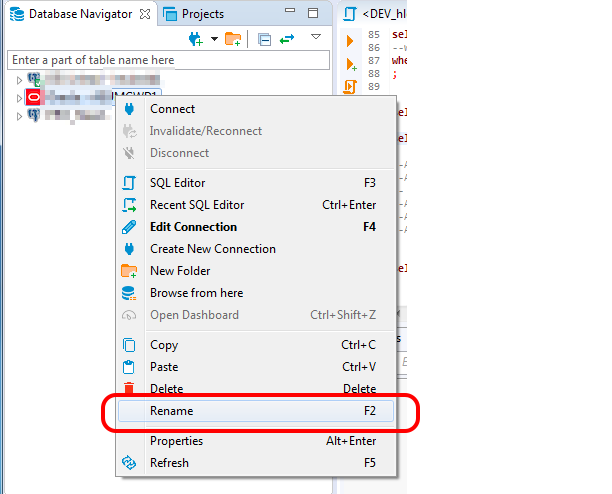612x494 pixels.
Task: Choose Paste from the context menu
Action: 256,367
